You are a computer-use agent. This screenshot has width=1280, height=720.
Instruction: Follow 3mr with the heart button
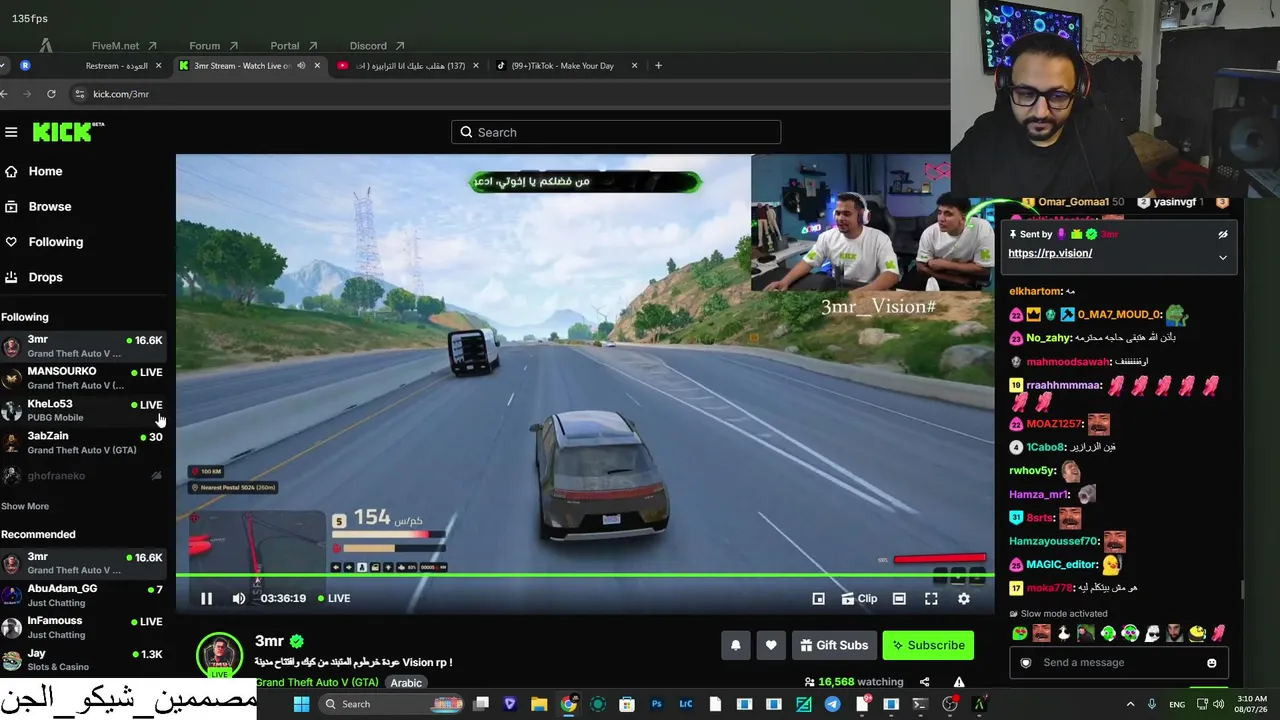point(770,645)
